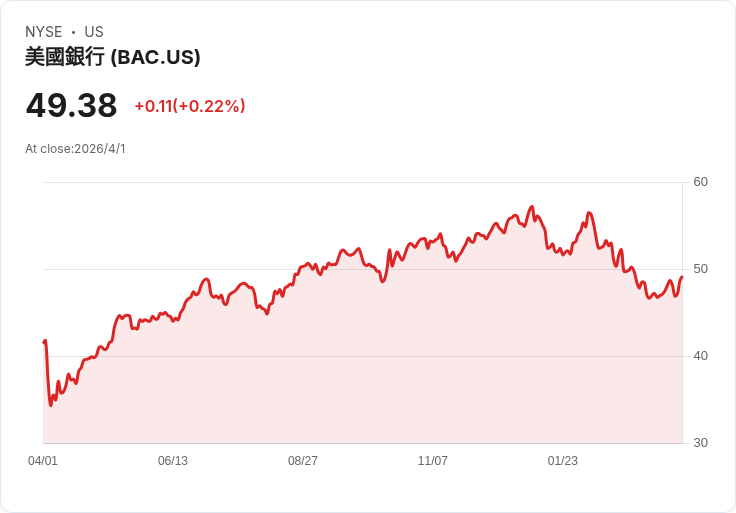736x513 pixels.
Task: Click the chart's lowest dip after 04/01
Action: tap(51, 405)
